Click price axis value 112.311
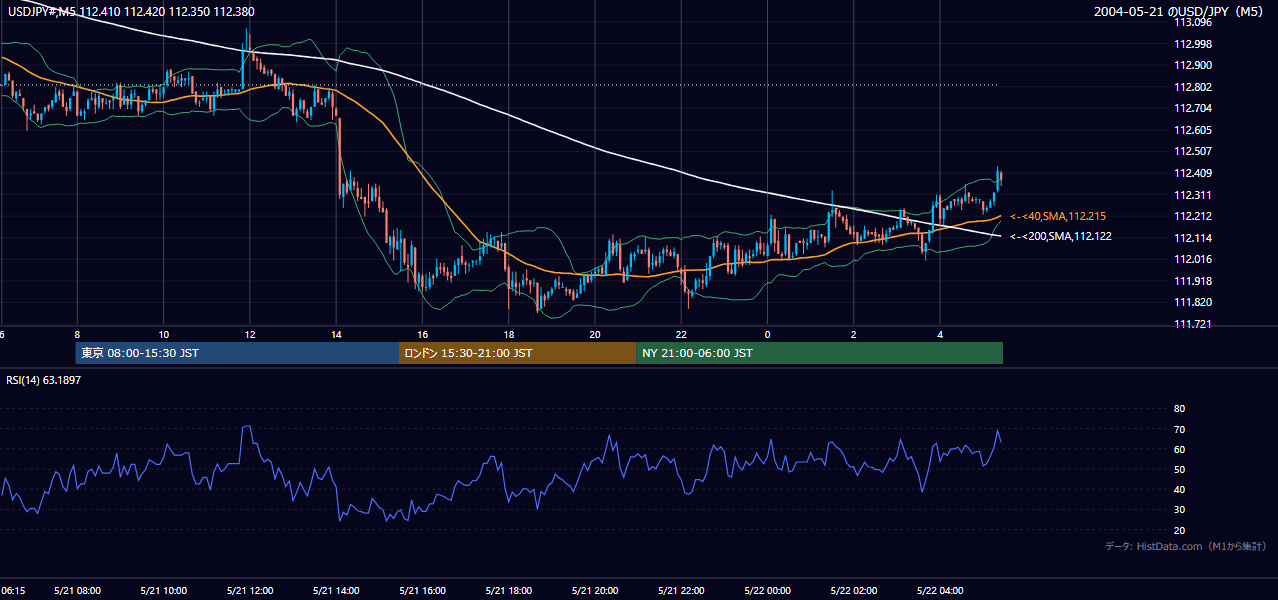1278x600 pixels. 1192,195
